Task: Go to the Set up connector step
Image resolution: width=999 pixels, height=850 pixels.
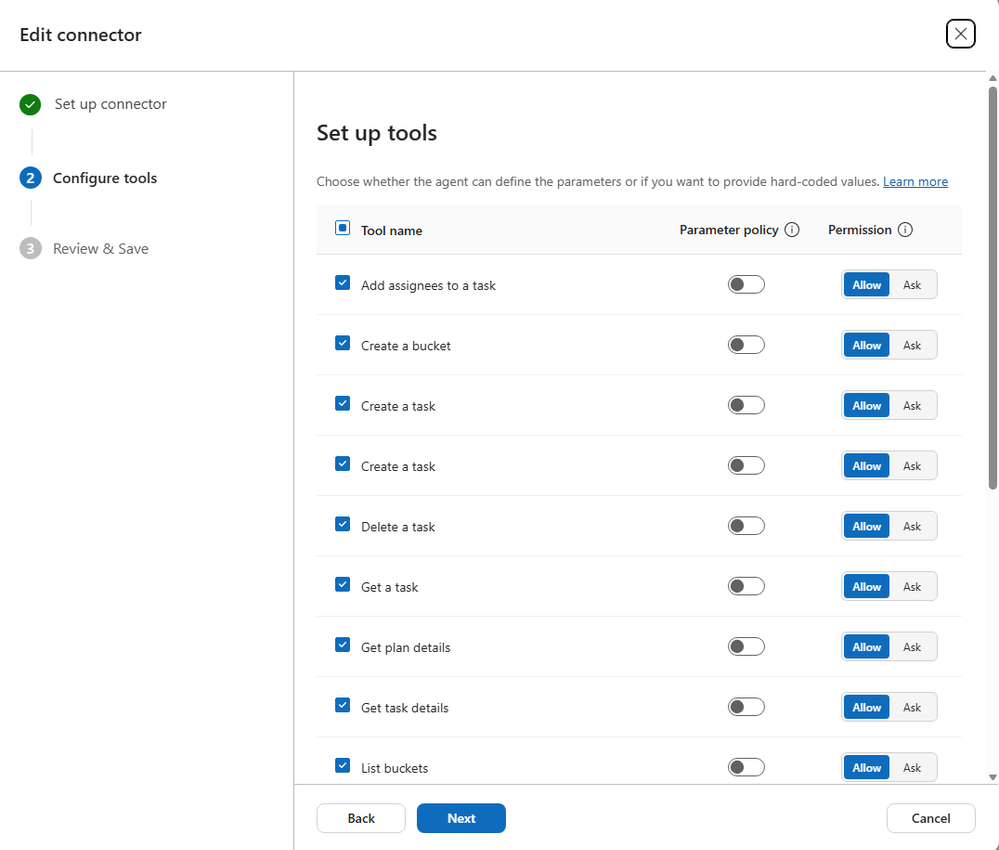Action: pyautogui.click(x=110, y=104)
